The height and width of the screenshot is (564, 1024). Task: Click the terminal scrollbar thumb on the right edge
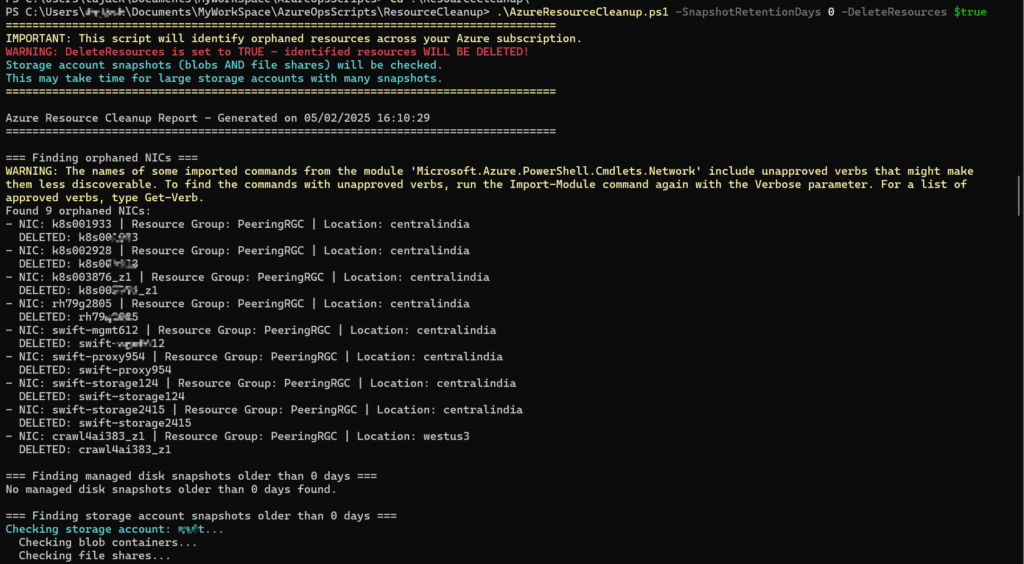[1019, 196]
